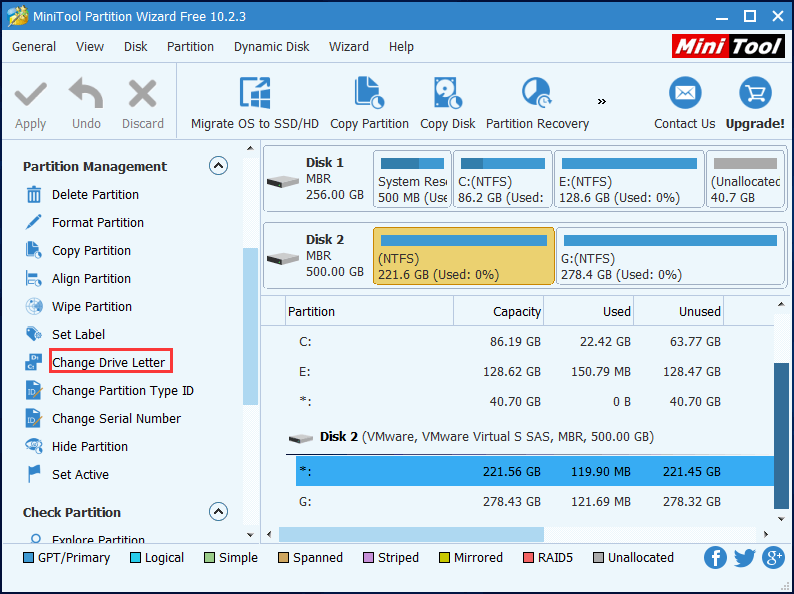Click the Wipe Partition icon

coord(34,306)
